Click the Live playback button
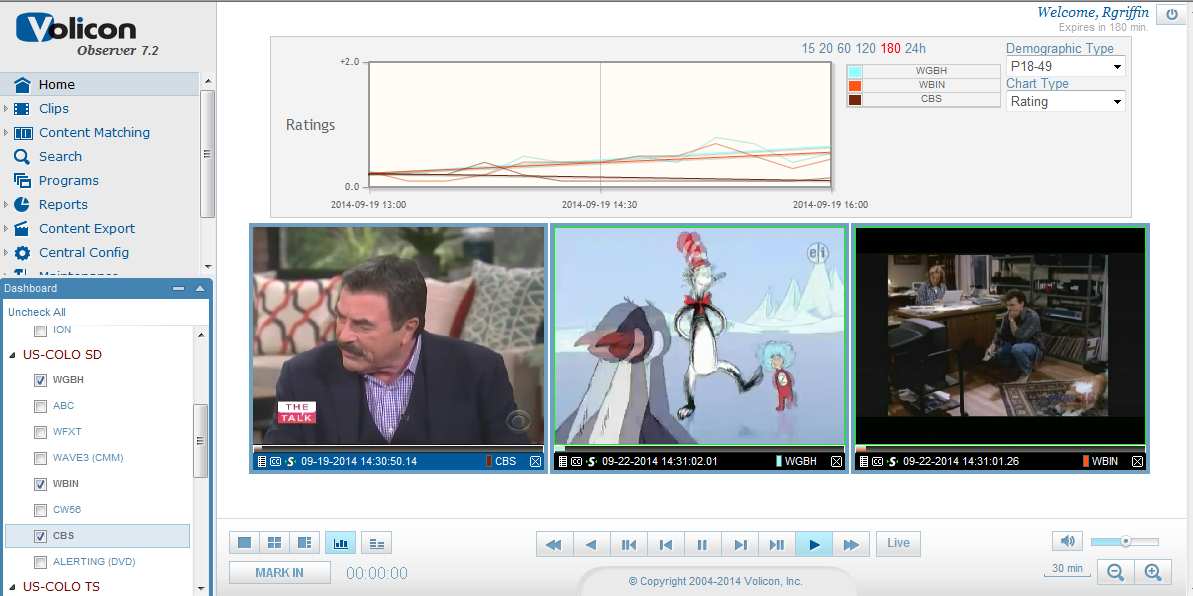The width and height of the screenshot is (1193, 596). point(897,543)
